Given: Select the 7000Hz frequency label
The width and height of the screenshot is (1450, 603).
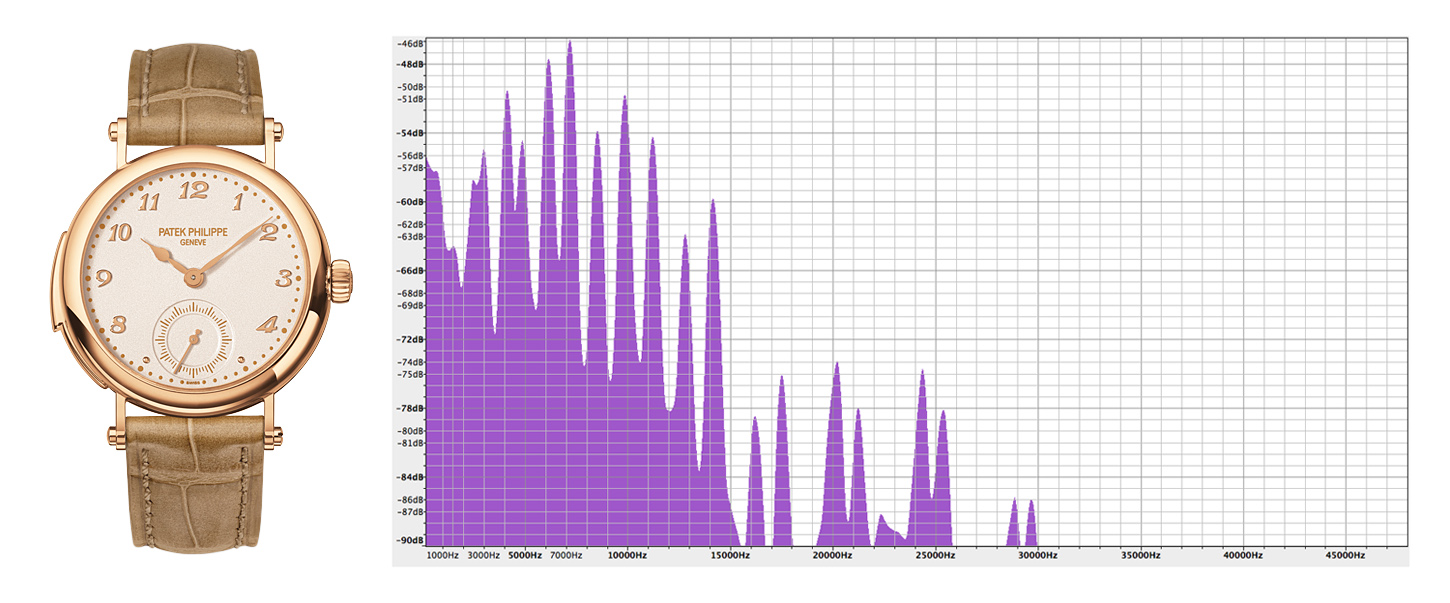Looking at the screenshot, I should (x=566, y=555).
